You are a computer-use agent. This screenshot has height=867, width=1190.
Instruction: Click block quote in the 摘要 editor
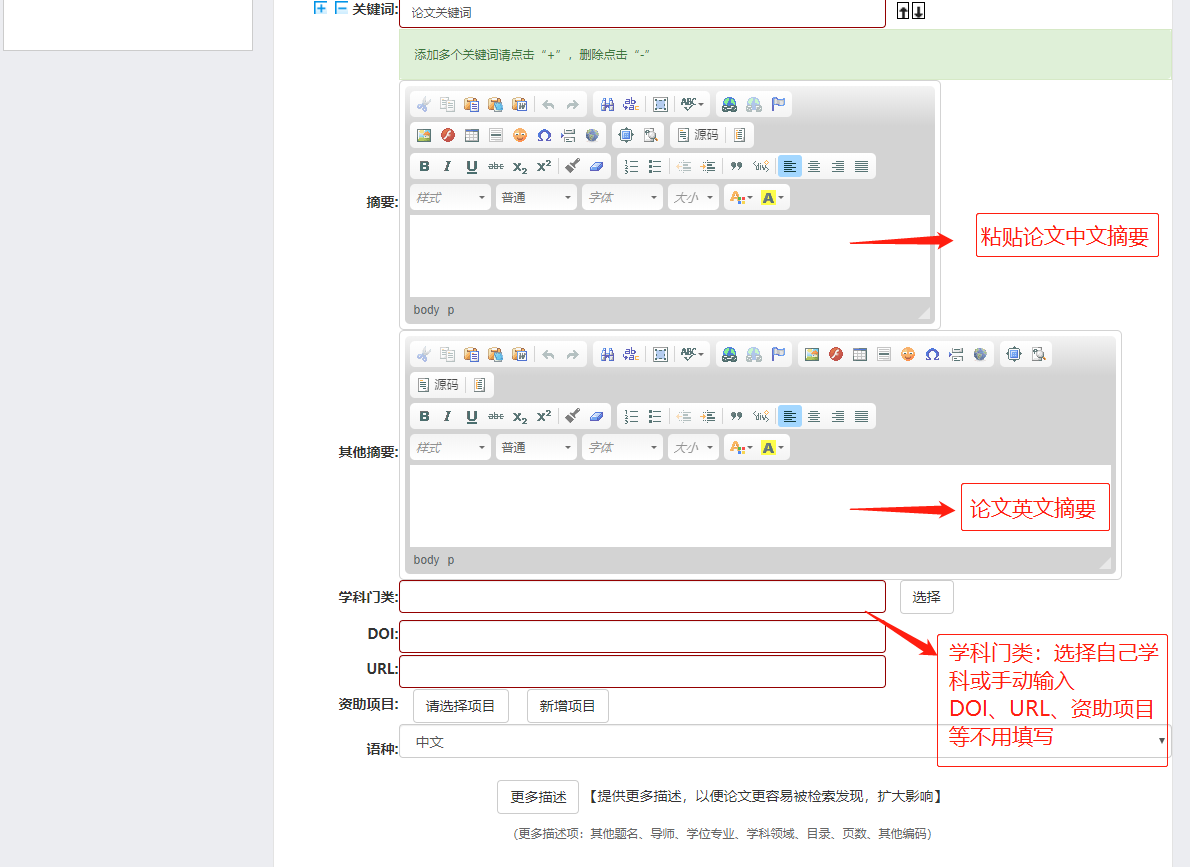pos(737,167)
